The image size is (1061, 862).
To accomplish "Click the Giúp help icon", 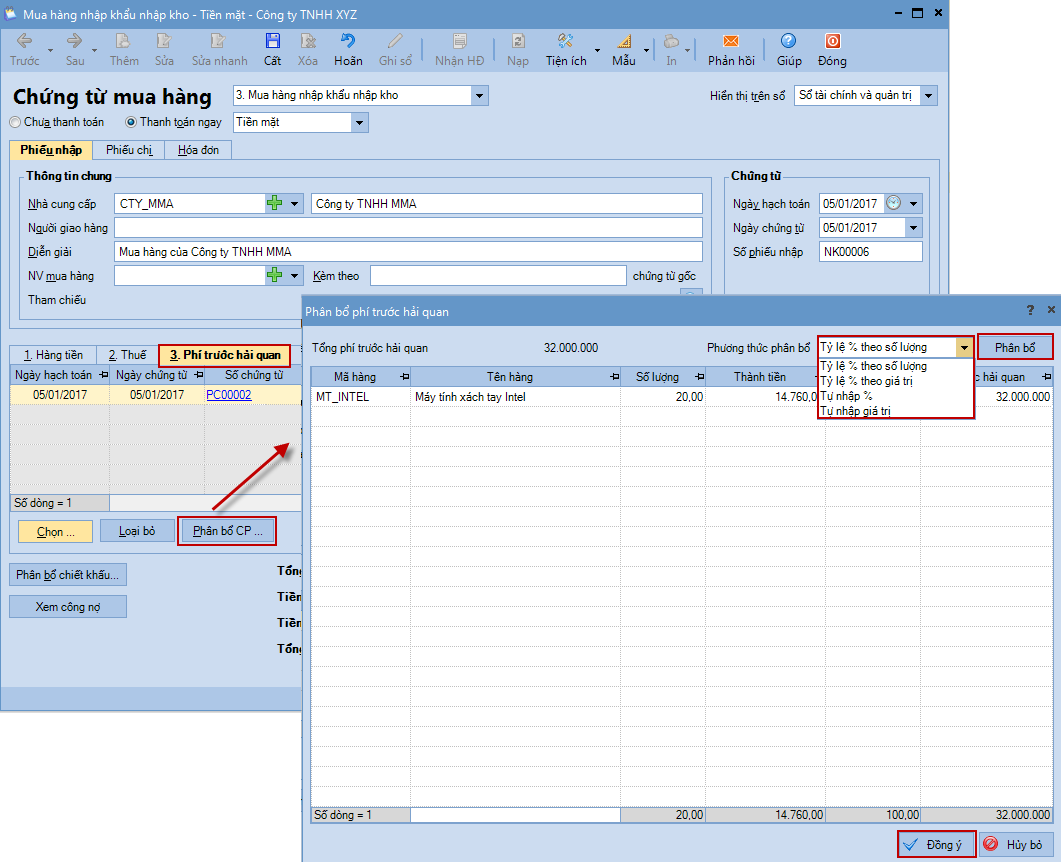I will point(789,42).
